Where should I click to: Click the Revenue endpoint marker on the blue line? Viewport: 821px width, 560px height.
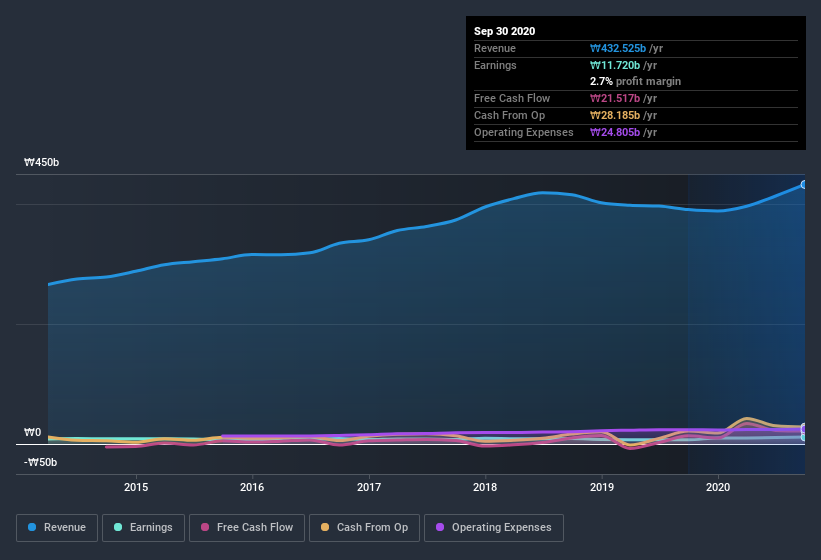tap(804, 185)
